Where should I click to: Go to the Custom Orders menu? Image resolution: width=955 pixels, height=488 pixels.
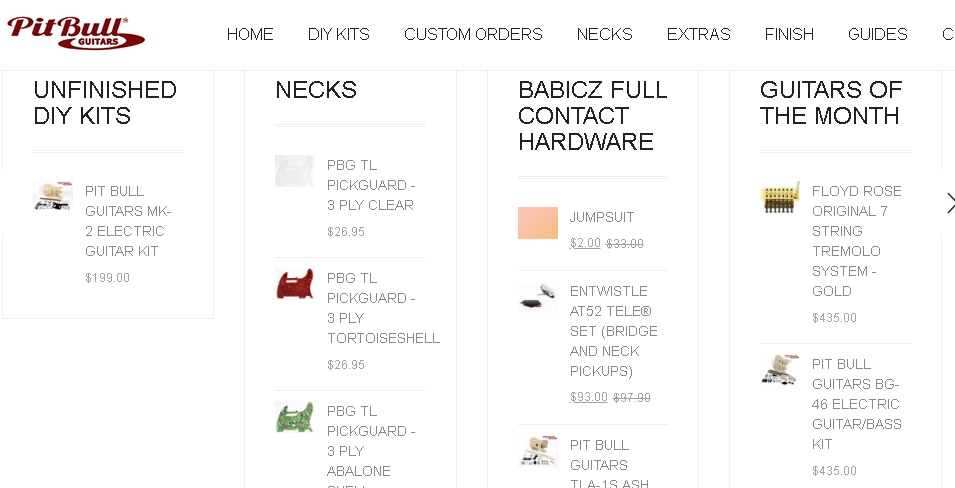(473, 34)
